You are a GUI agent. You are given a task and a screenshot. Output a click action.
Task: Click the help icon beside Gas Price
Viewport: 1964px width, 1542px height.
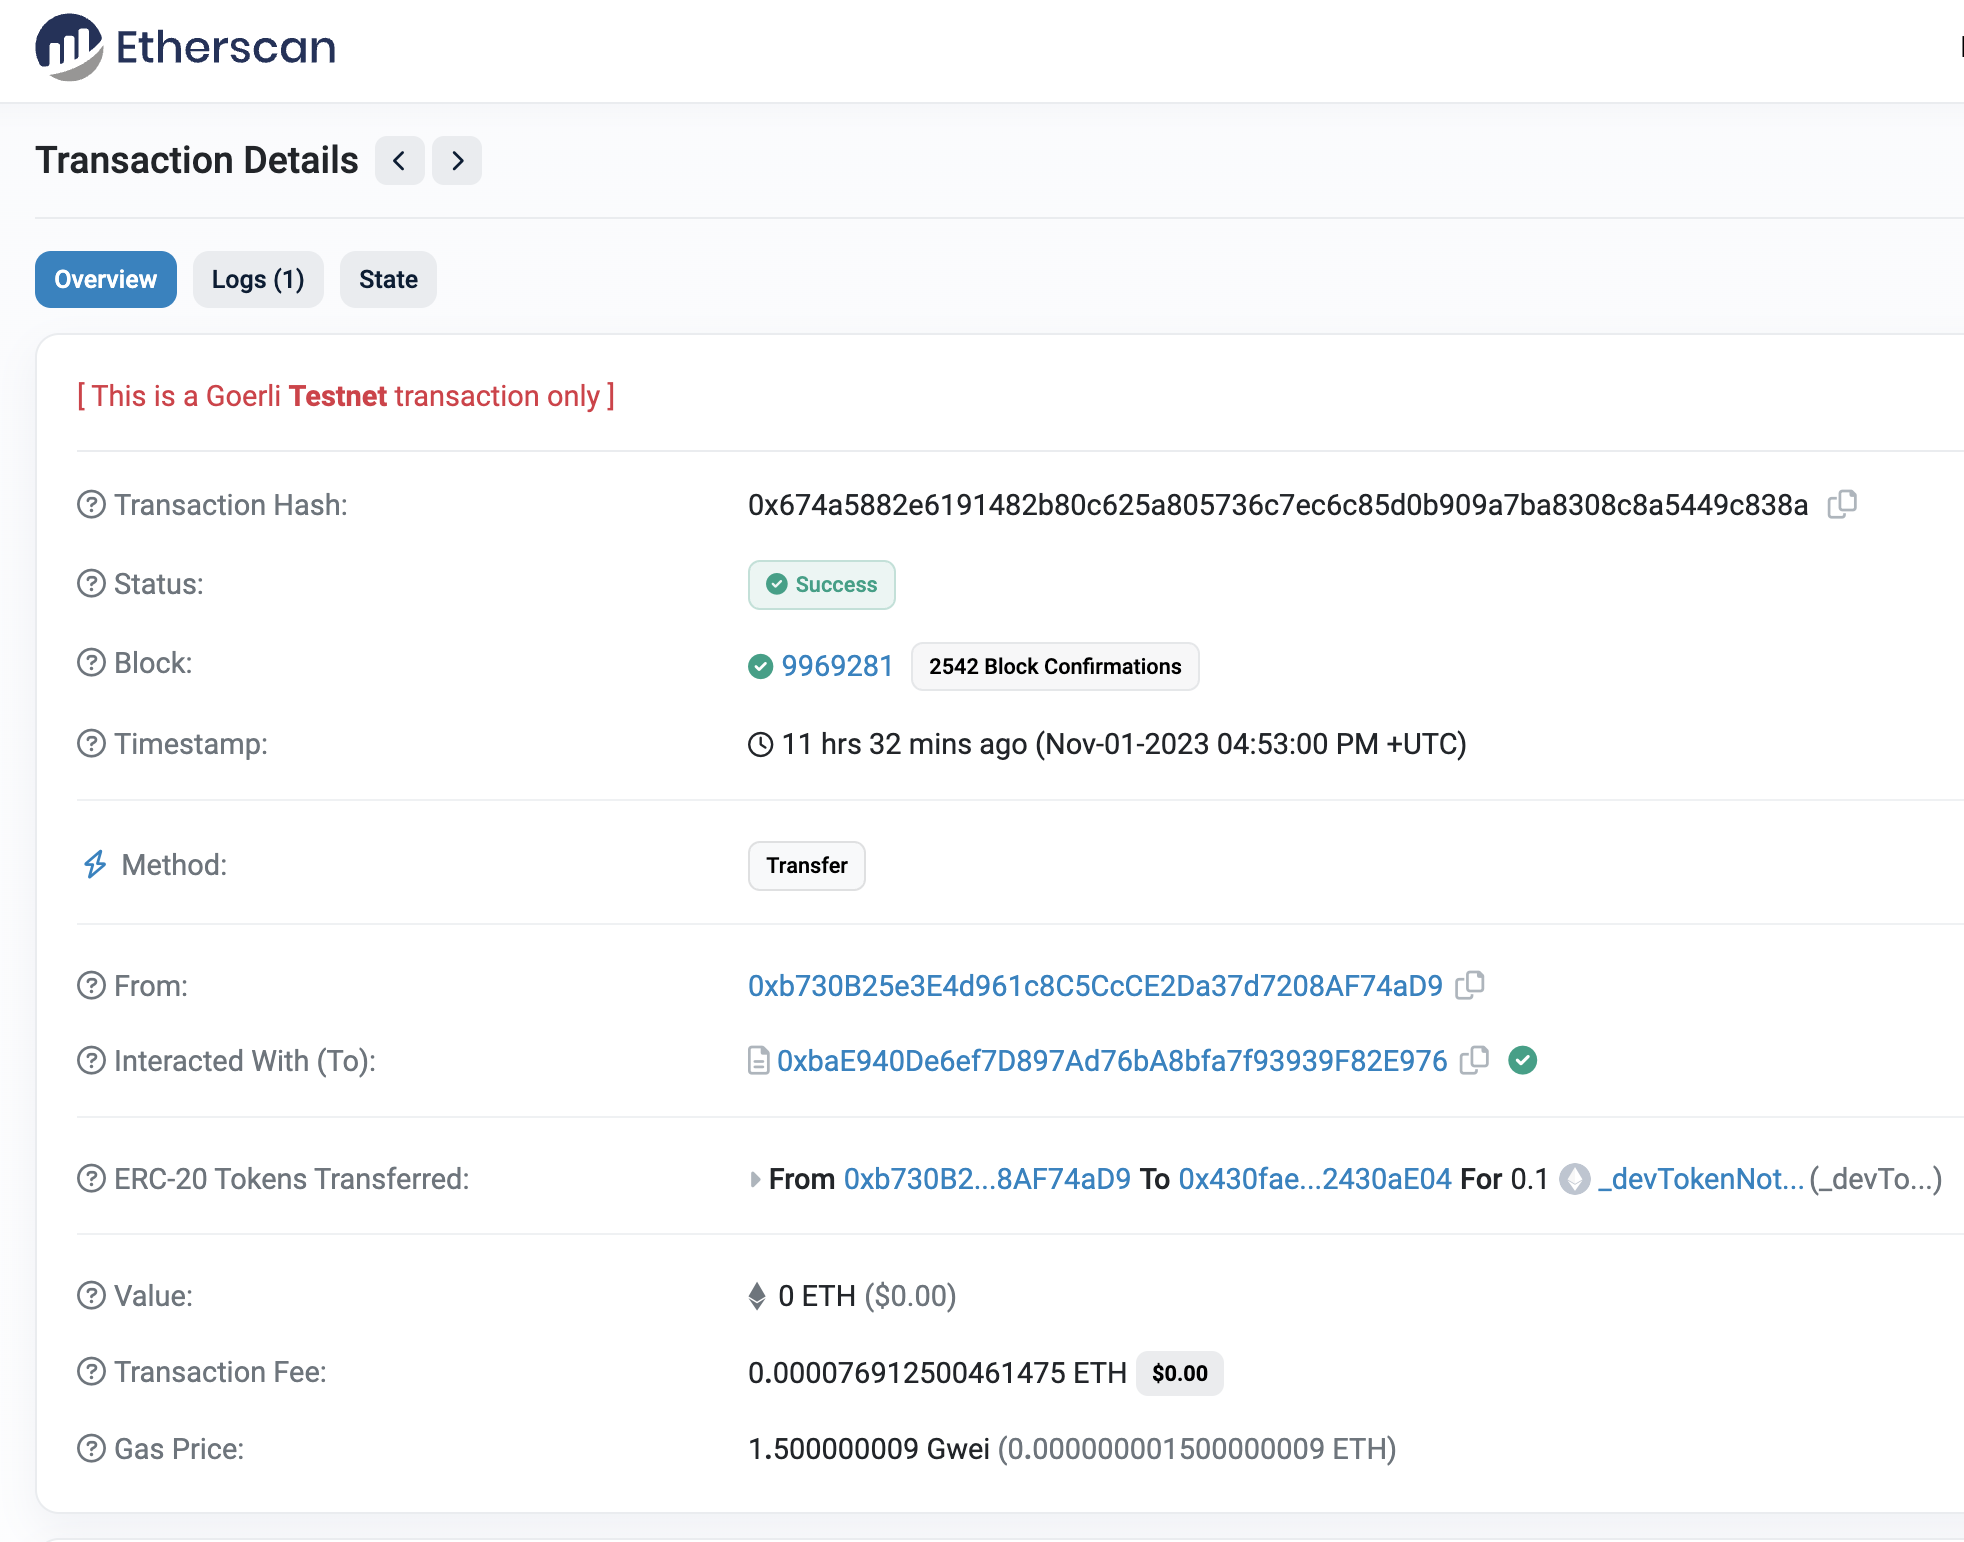click(x=91, y=1448)
